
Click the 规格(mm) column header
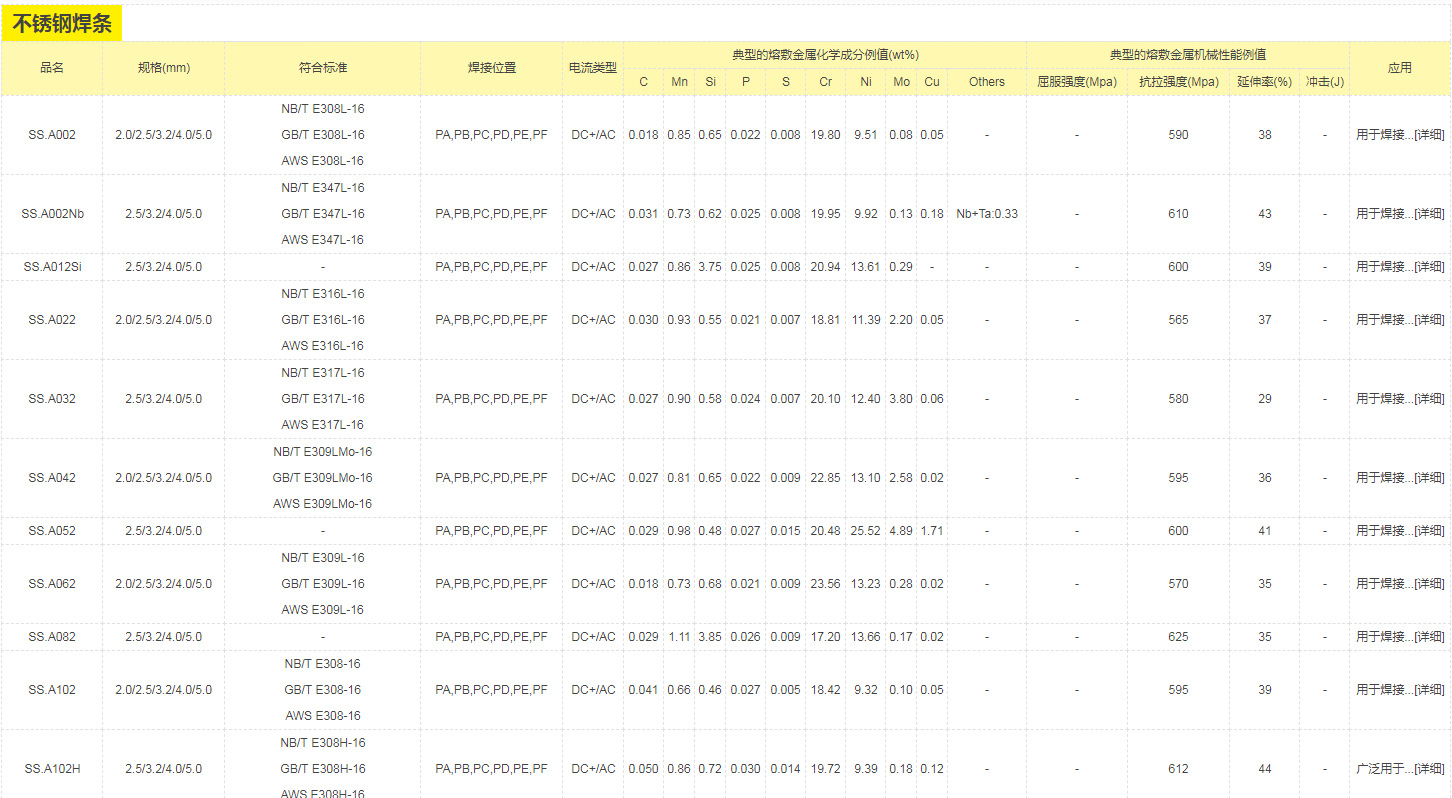coord(164,68)
